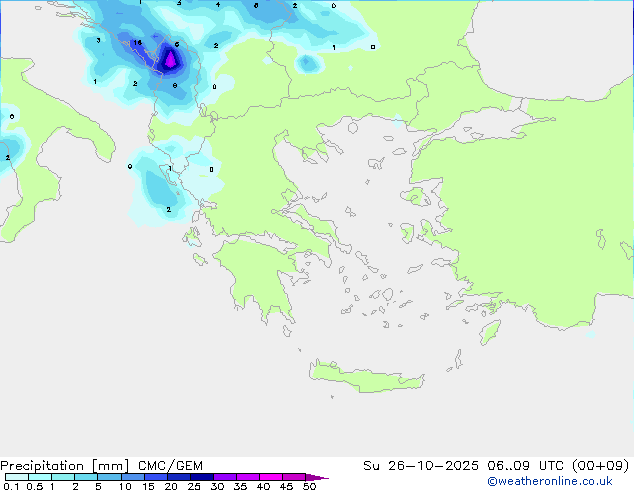
Task: Click the 0.5–1 mm legend swatch
Action: 40,477
